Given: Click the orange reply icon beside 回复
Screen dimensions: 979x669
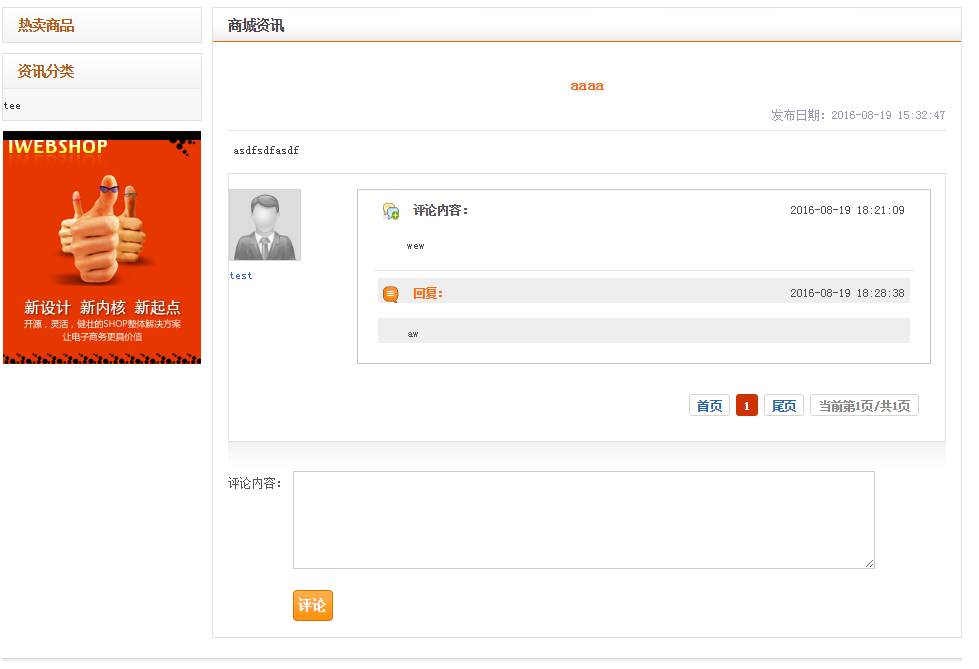Looking at the screenshot, I should tap(391, 294).
